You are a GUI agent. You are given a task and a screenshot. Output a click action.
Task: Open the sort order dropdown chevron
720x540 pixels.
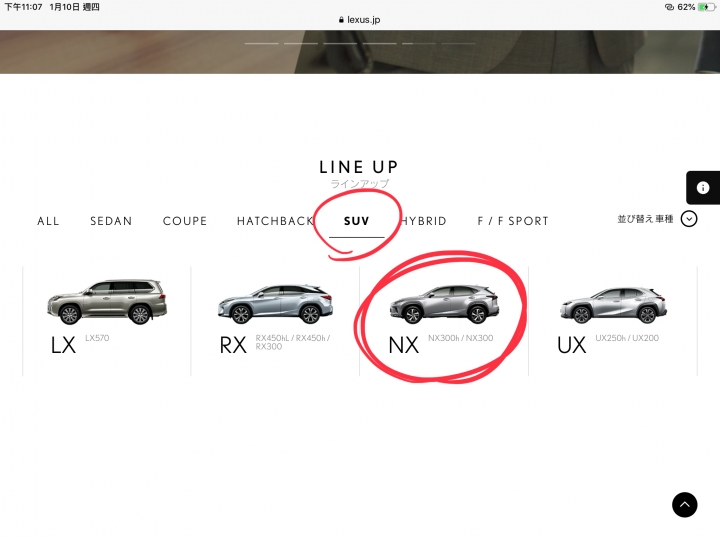(x=689, y=219)
